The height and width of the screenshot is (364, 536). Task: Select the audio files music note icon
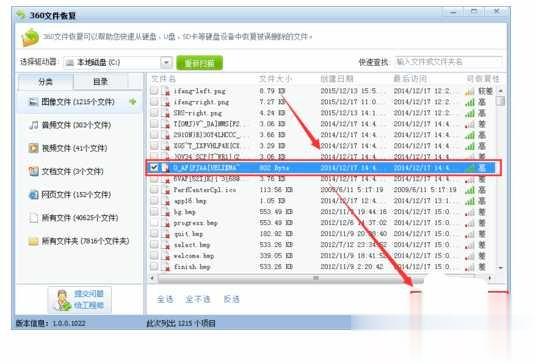tap(33, 125)
